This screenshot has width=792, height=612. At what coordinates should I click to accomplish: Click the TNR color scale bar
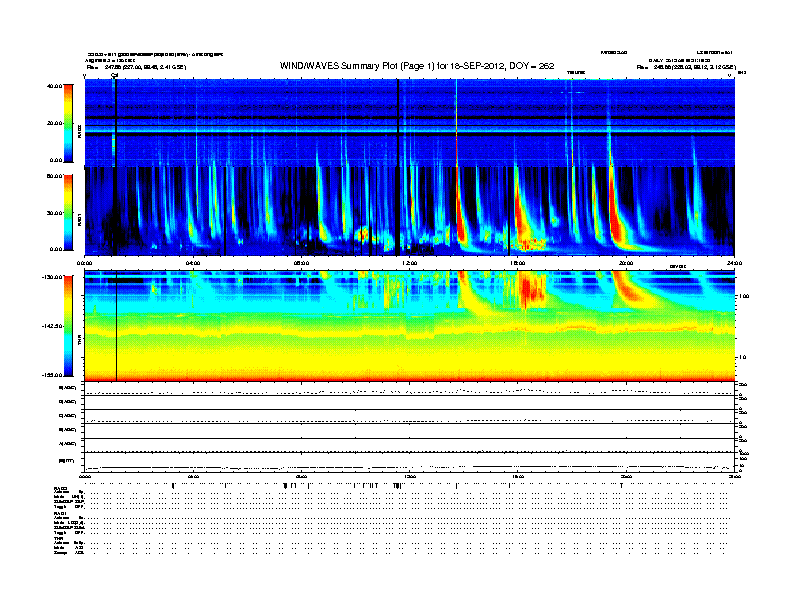pos(68,326)
